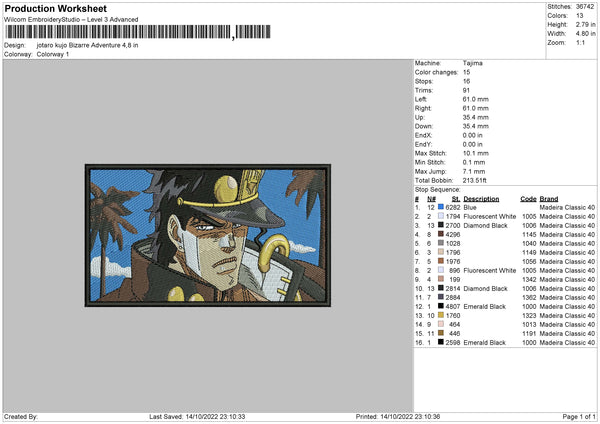Click the Jotaro embroidery design preview
Image resolution: width=600 pixels, height=424 pixels.
[x=208, y=235]
